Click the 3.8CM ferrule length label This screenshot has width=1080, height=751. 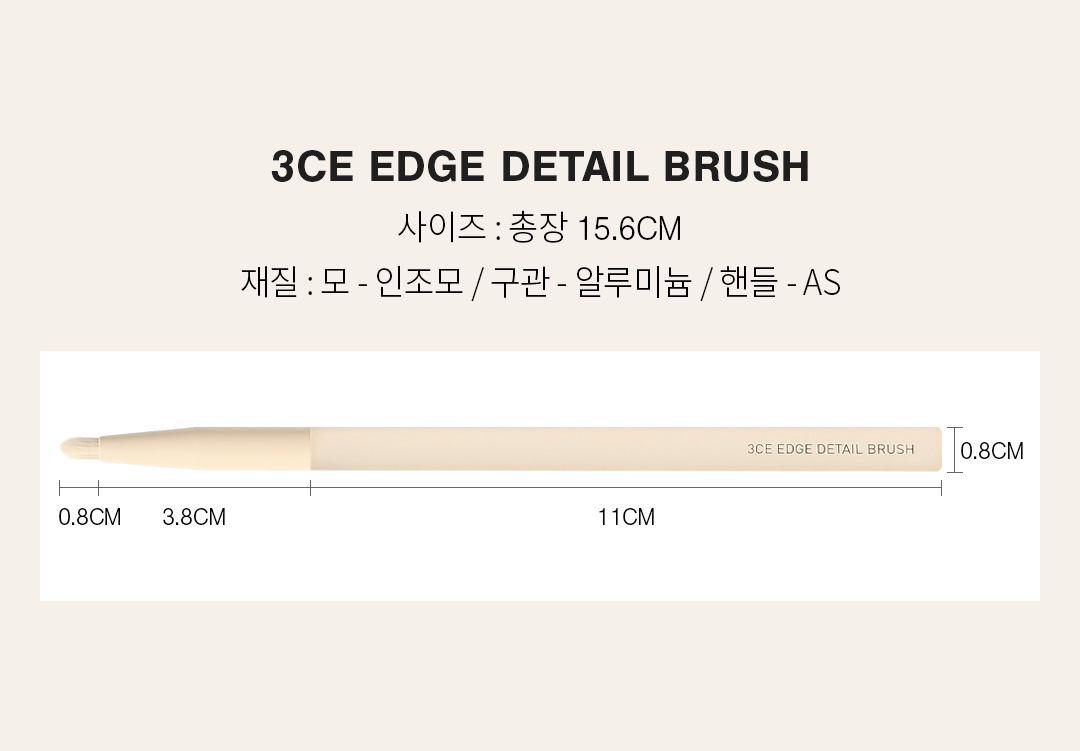[x=194, y=517]
